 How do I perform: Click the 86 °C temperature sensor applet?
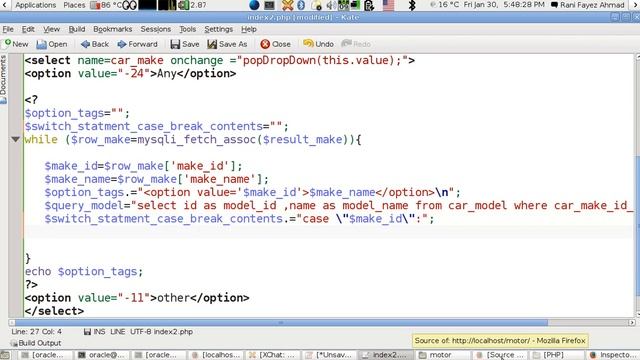tap(106, 5)
